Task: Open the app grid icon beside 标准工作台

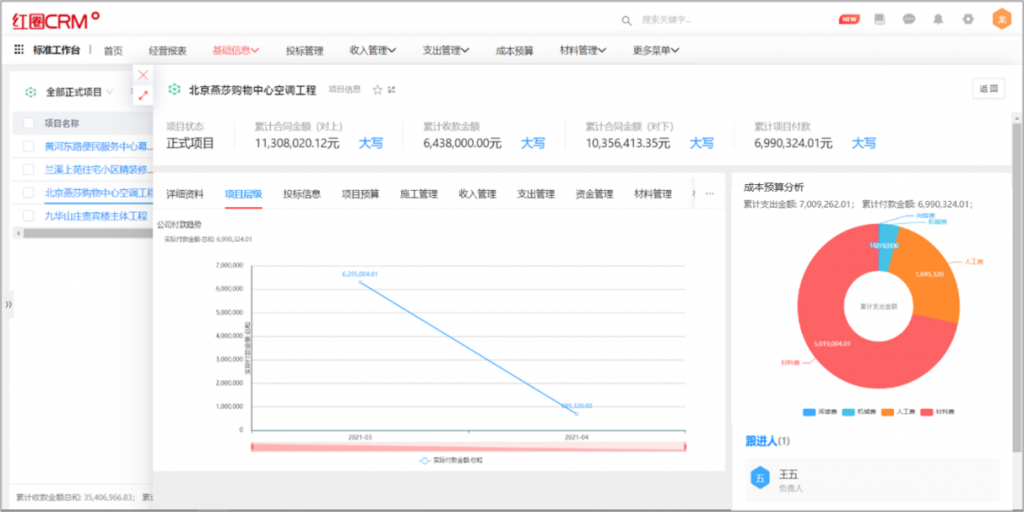Action: (x=19, y=50)
